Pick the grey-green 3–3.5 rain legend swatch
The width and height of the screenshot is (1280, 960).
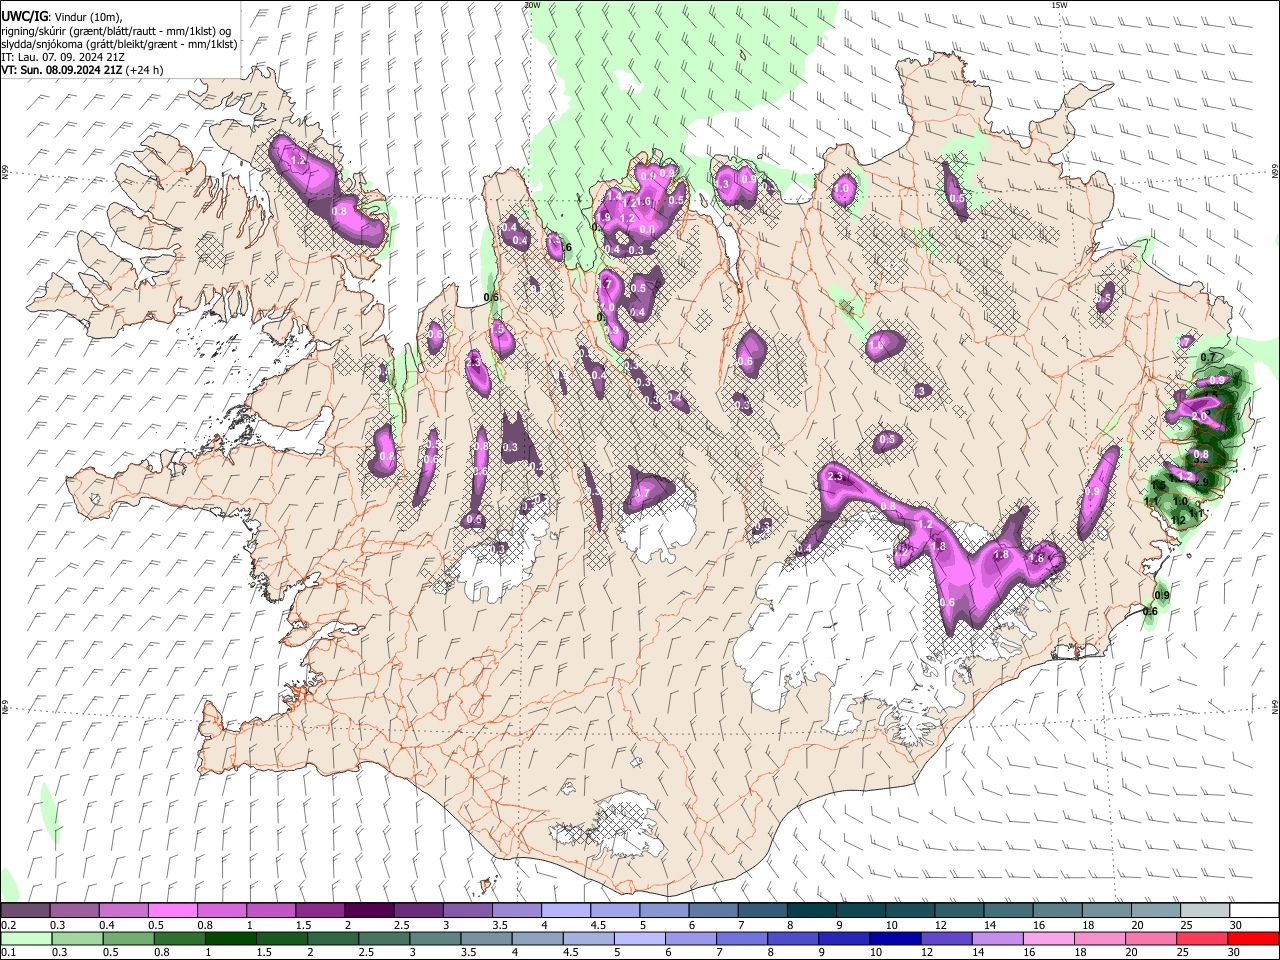point(435,938)
